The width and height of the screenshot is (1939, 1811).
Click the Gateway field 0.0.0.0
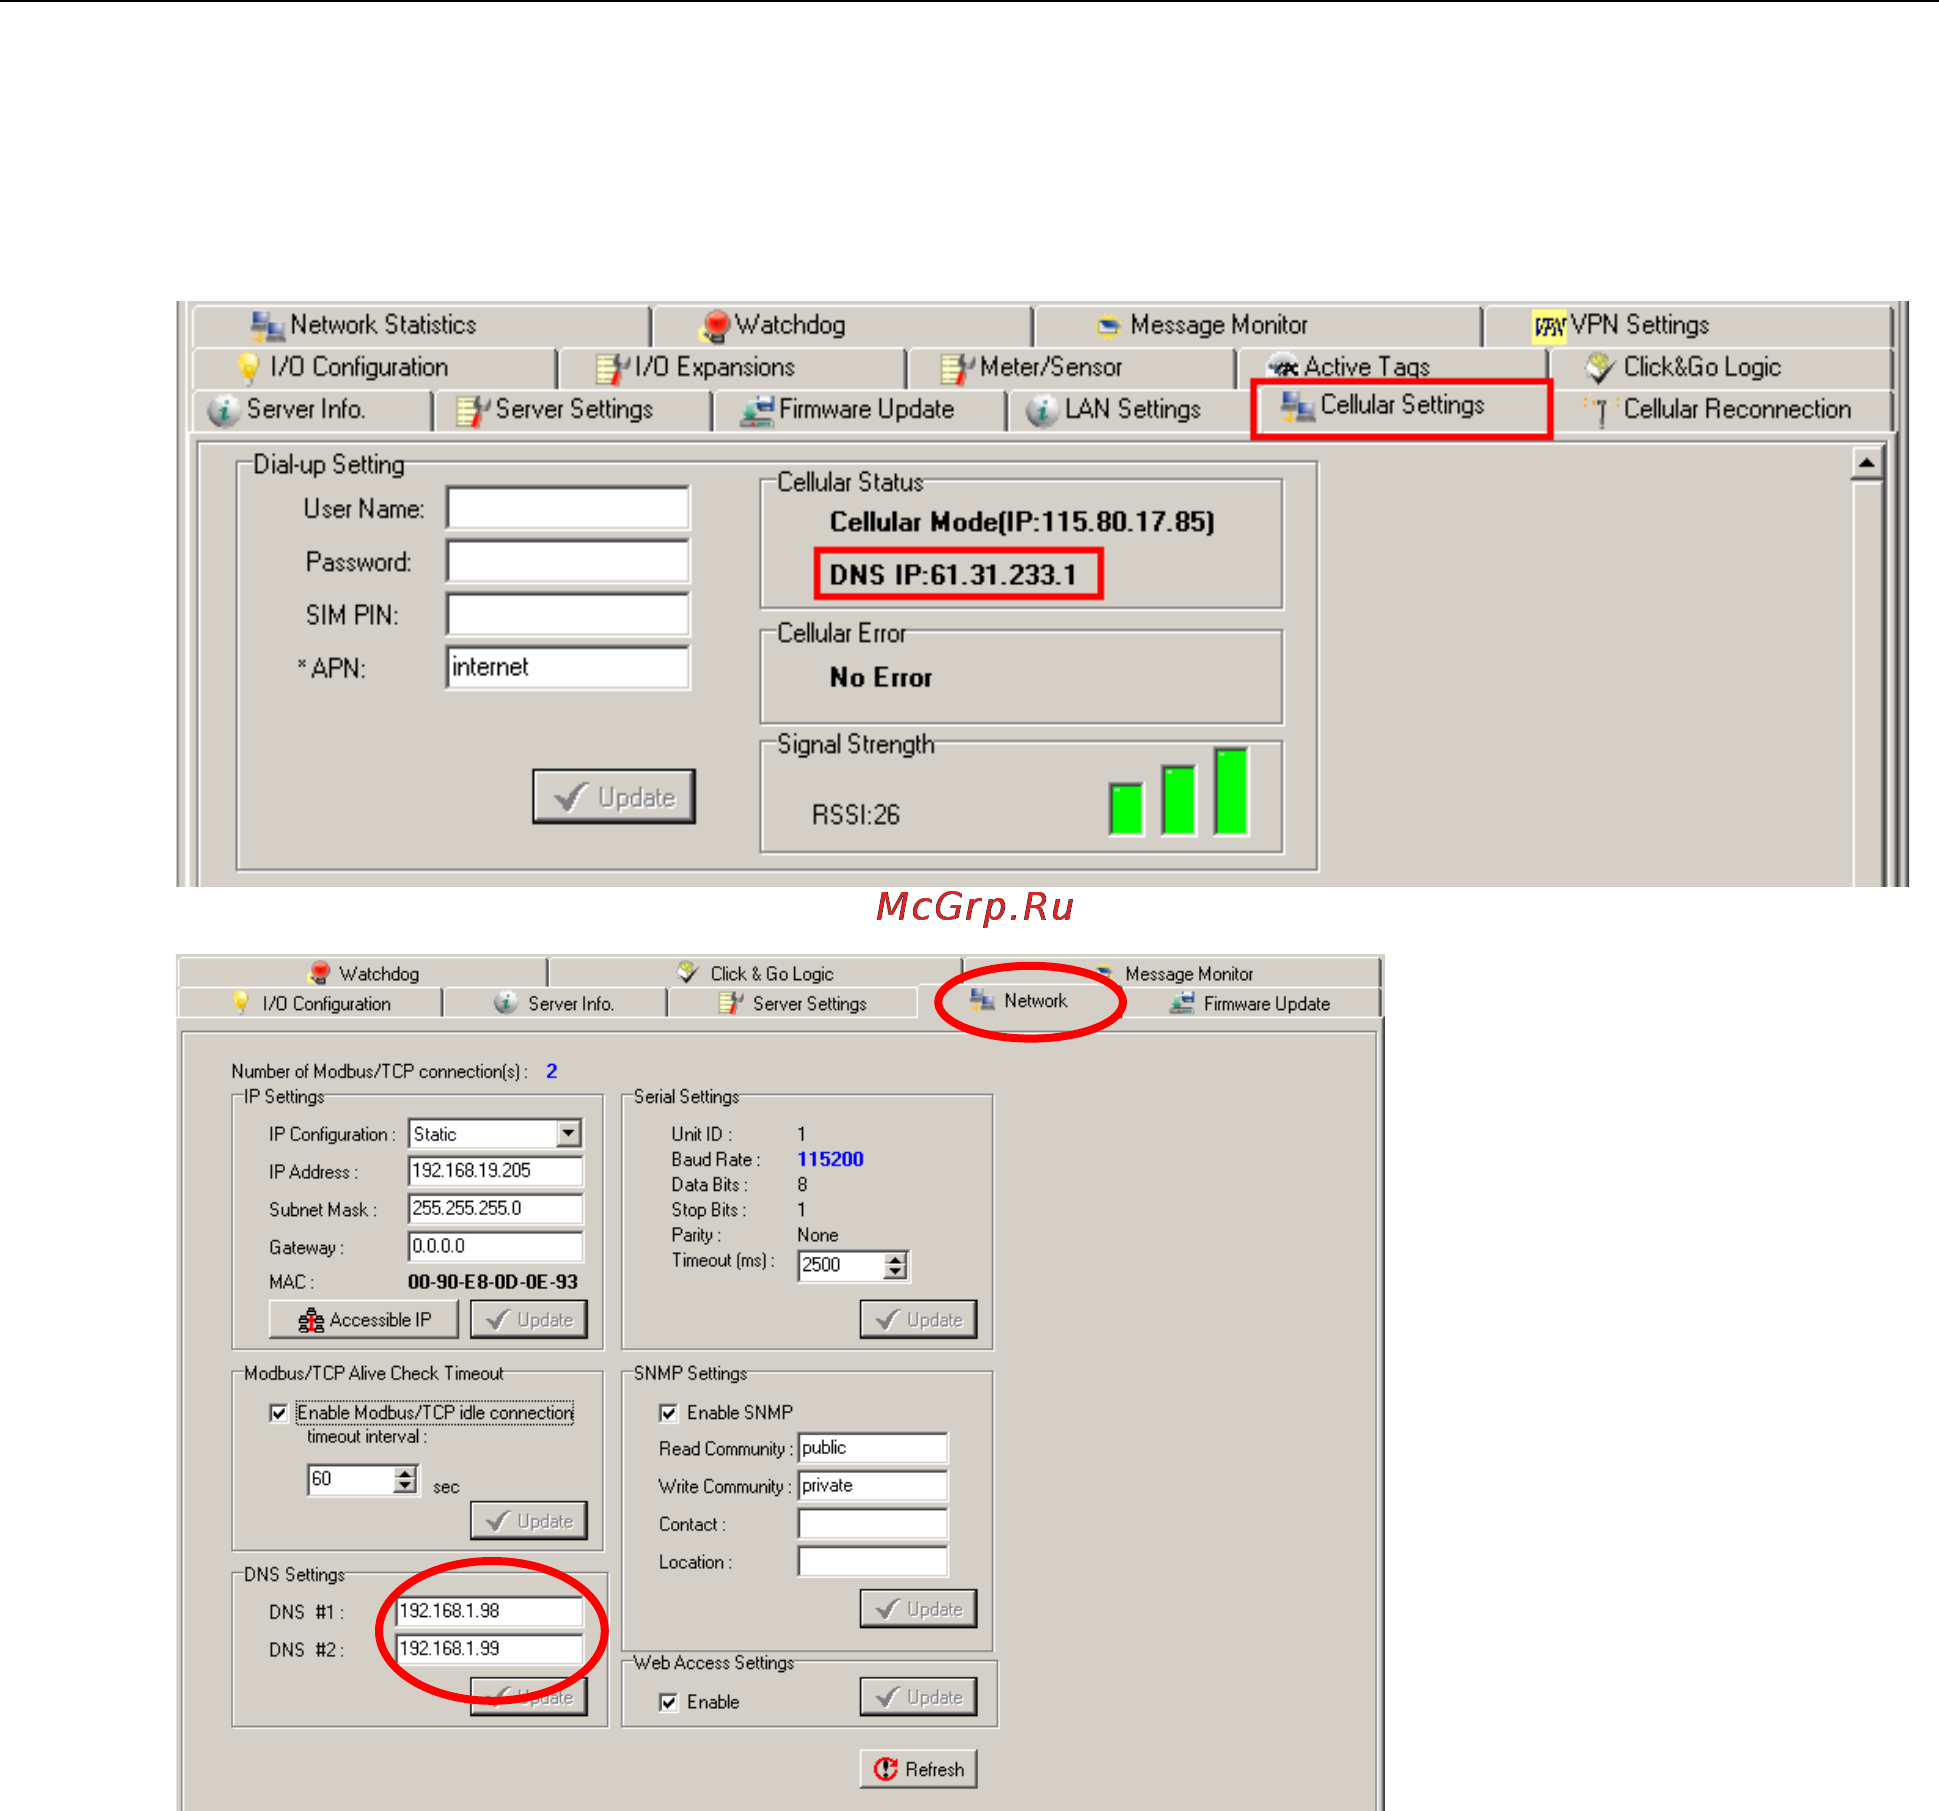pyautogui.click(x=495, y=1246)
